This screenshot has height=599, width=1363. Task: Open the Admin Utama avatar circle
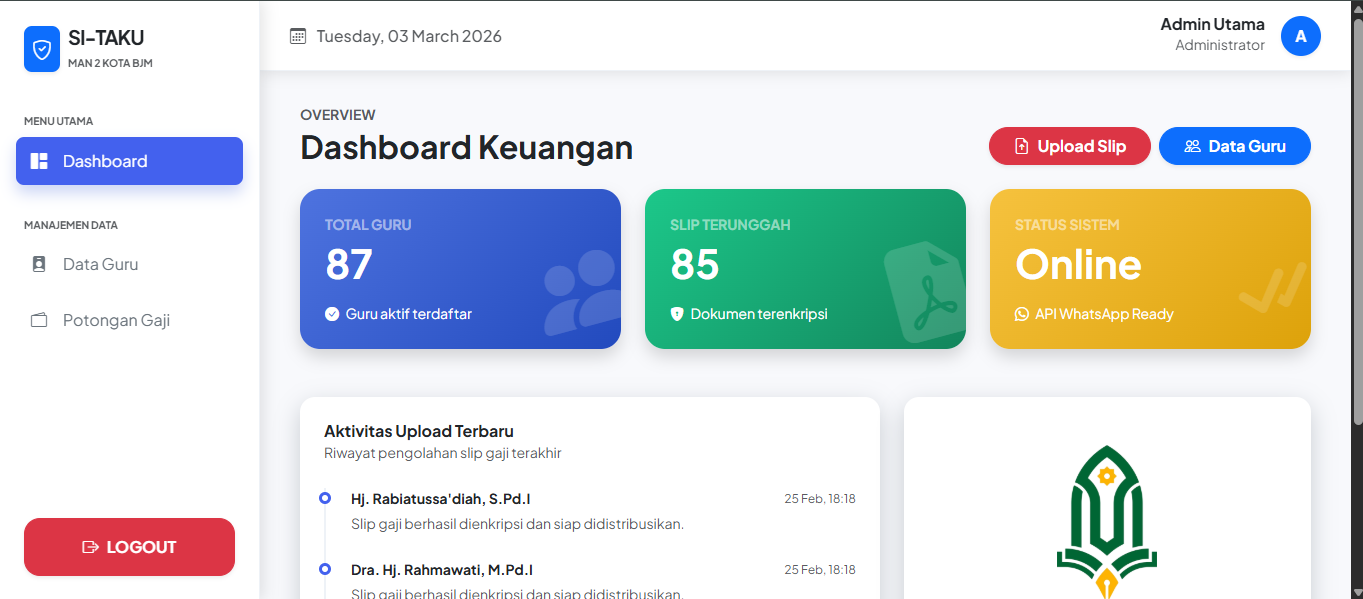tap(1300, 36)
